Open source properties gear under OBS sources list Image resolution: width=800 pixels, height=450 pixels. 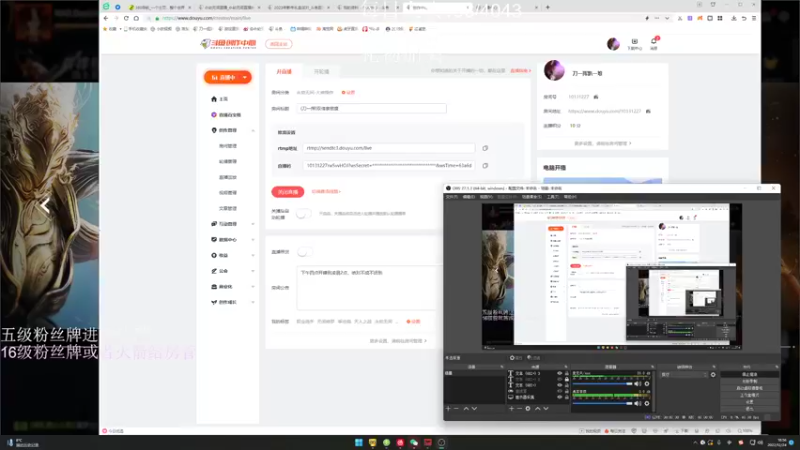(x=528, y=409)
